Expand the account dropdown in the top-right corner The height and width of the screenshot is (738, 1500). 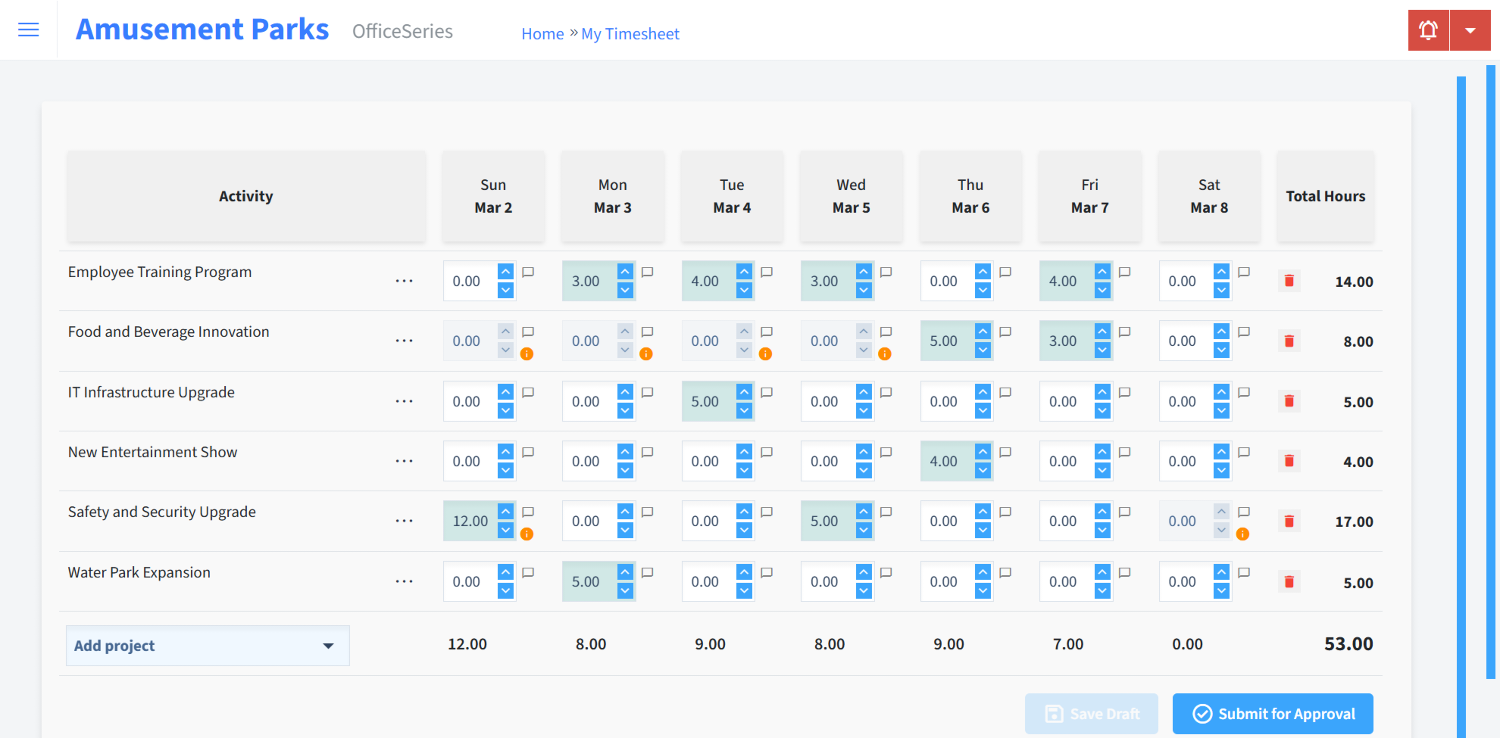point(1470,30)
